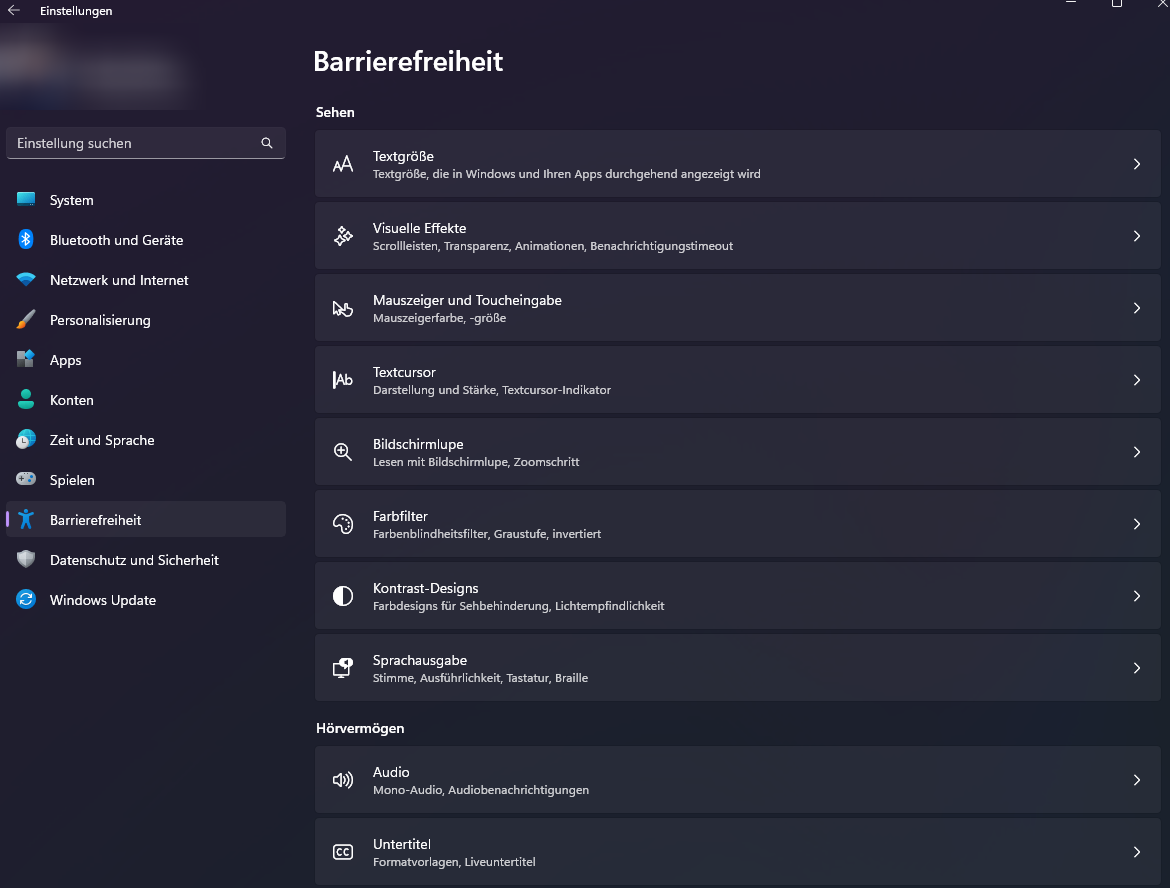Go to Datenschutz und Sicherheit
This screenshot has width=1170, height=888.
(x=134, y=560)
